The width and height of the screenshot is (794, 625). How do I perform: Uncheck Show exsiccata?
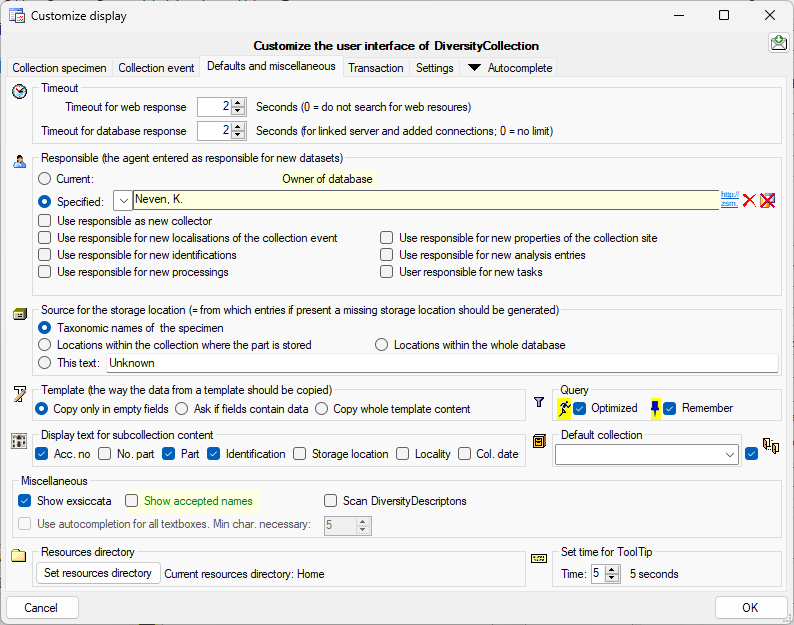pyautogui.click(x=24, y=501)
